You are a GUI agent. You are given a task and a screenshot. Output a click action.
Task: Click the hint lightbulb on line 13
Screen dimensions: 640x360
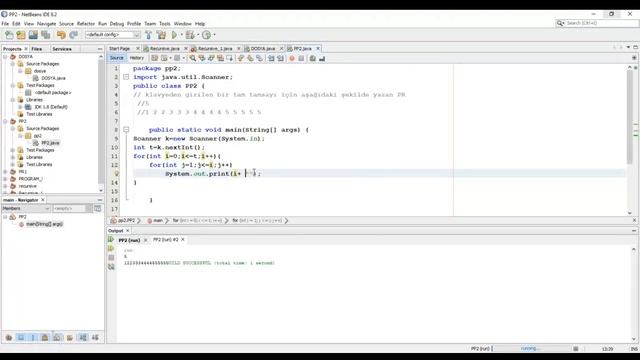(117, 174)
